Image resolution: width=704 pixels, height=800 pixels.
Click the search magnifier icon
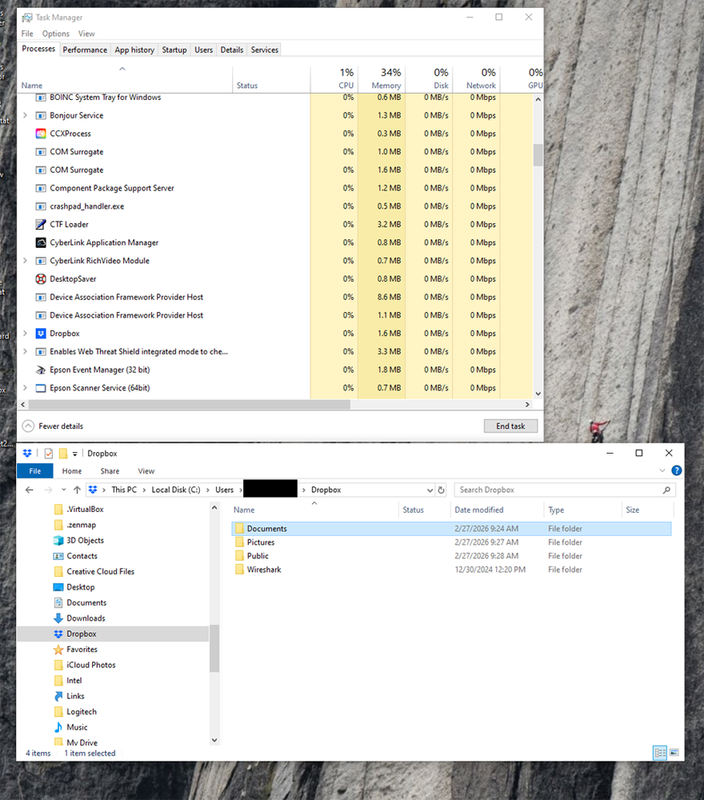(x=666, y=490)
